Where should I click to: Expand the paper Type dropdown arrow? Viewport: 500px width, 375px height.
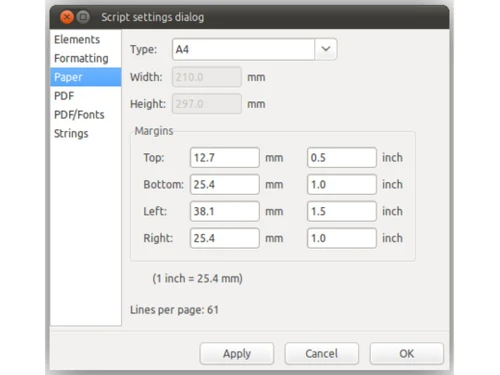click(x=326, y=49)
